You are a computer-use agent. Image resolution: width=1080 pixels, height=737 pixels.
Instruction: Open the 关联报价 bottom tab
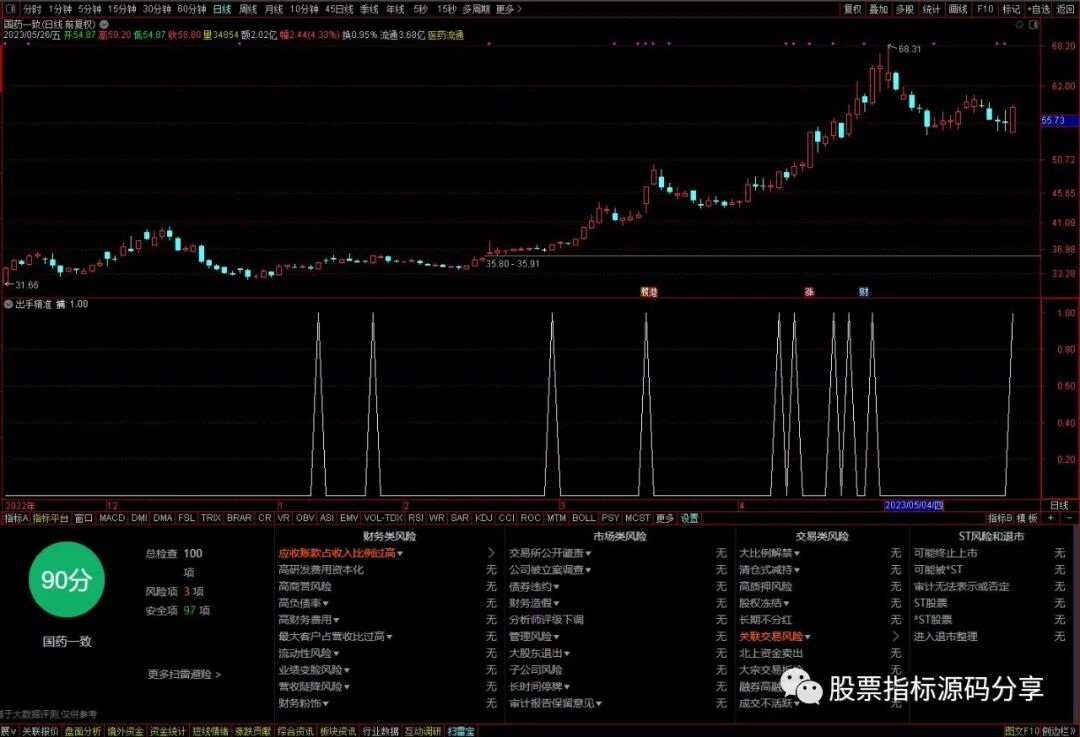(40, 731)
